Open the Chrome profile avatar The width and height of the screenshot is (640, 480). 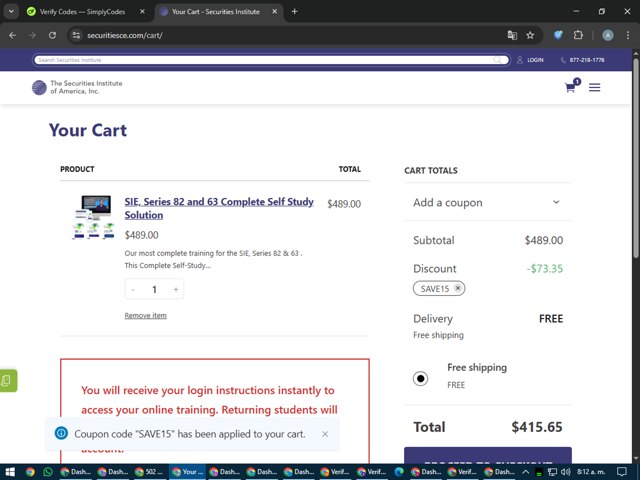pyautogui.click(x=608, y=36)
